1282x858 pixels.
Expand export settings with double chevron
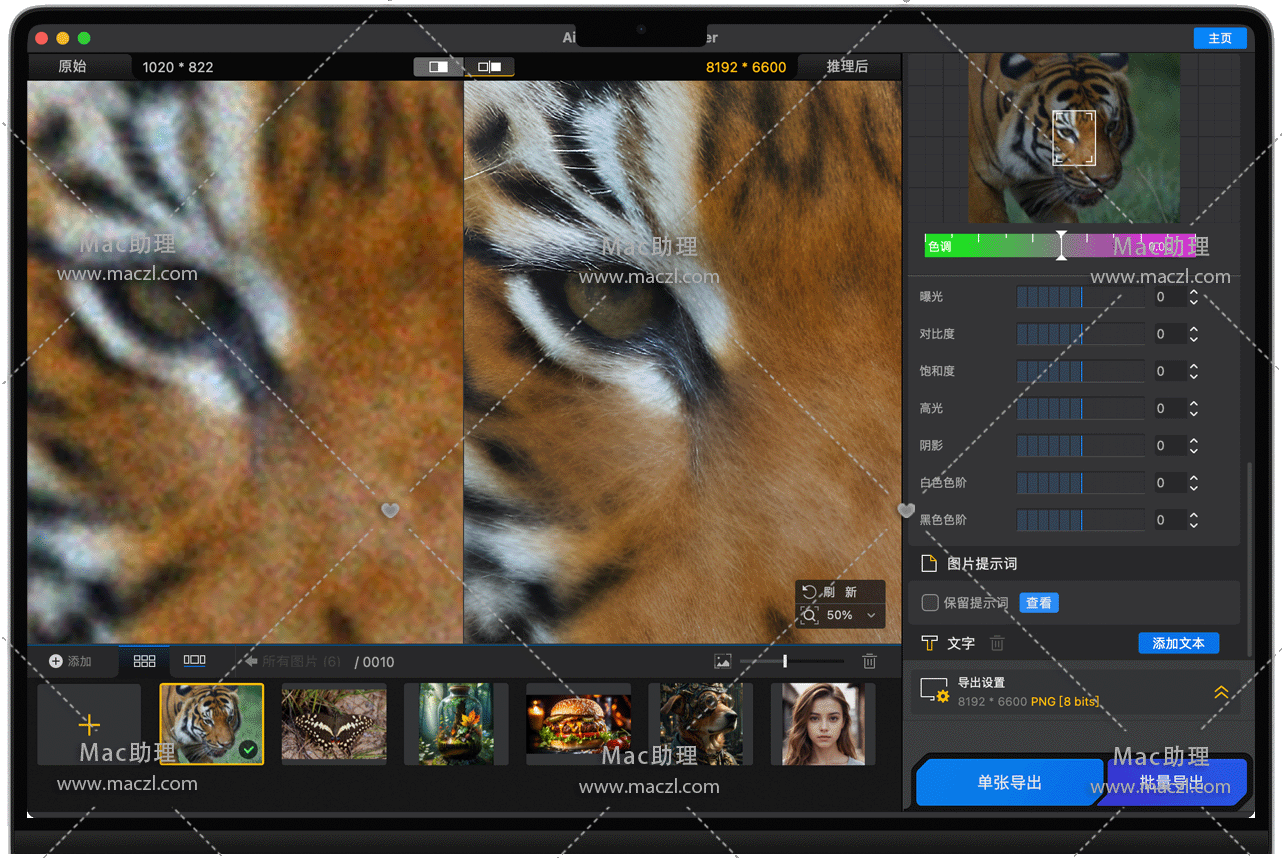tap(1221, 692)
